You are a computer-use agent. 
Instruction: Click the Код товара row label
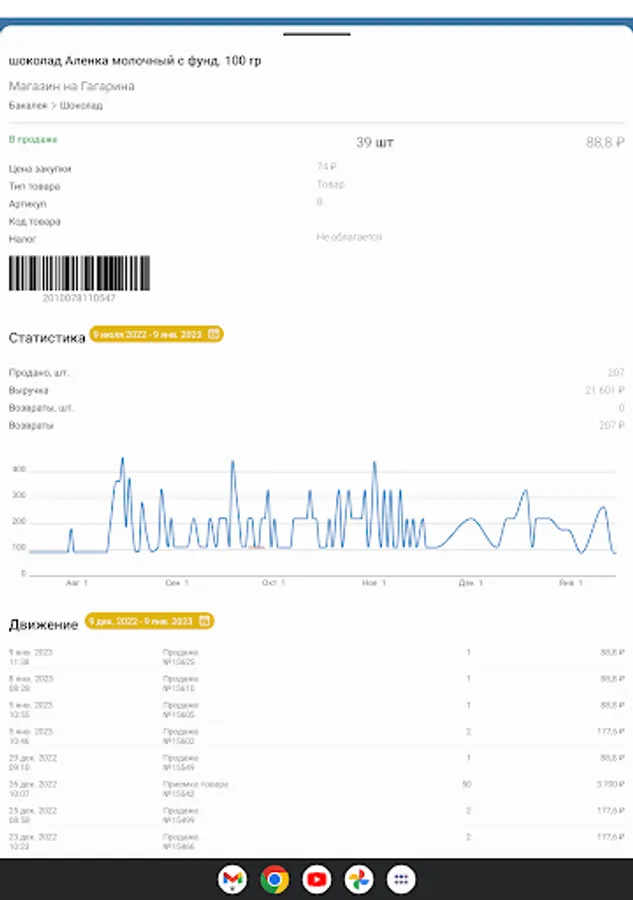tap(34, 222)
